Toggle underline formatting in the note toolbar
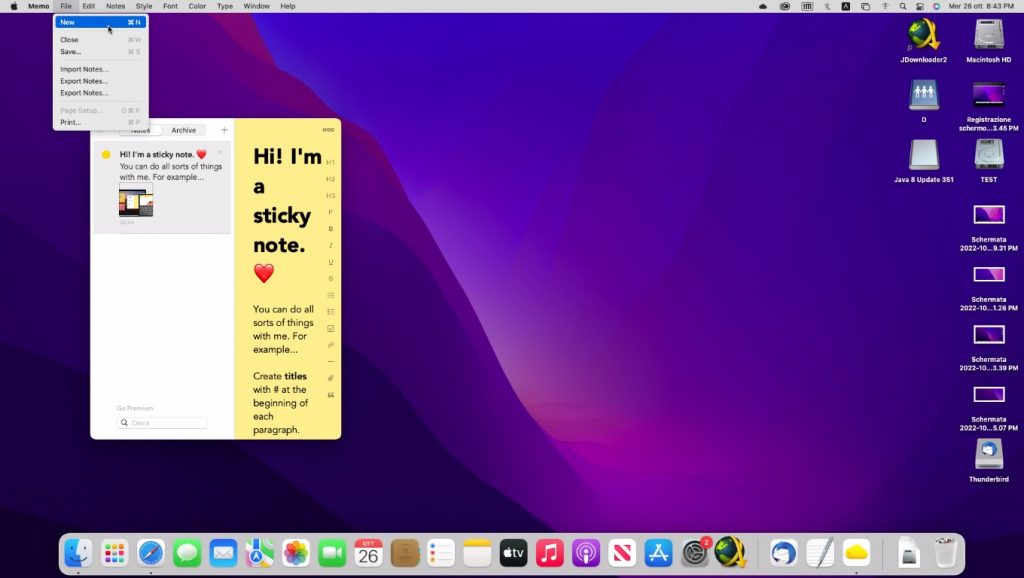Image resolution: width=1024 pixels, height=578 pixels. pos(330,262)
